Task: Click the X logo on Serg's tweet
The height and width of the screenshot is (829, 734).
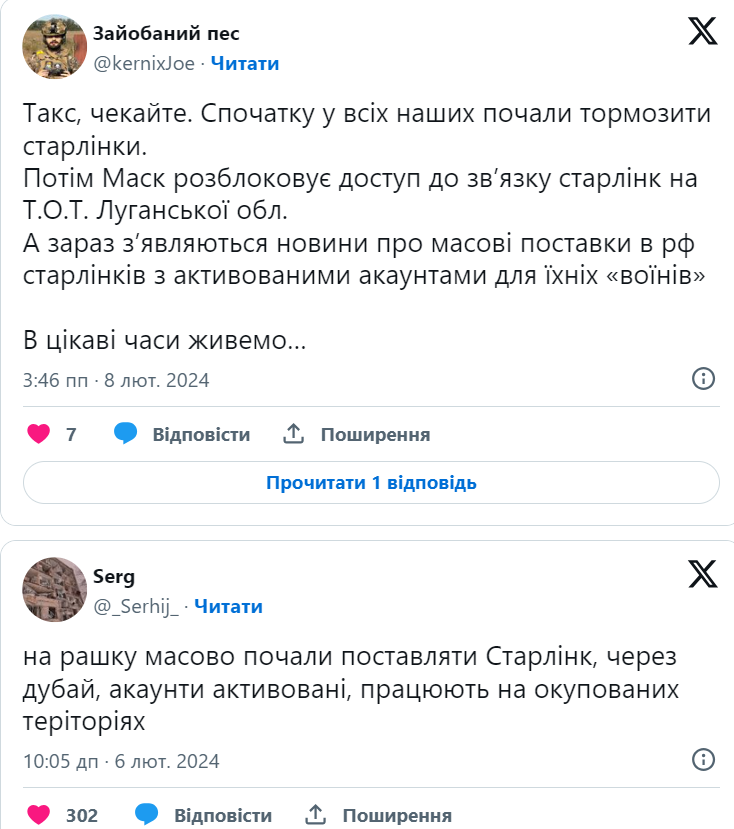Action: 703,574
